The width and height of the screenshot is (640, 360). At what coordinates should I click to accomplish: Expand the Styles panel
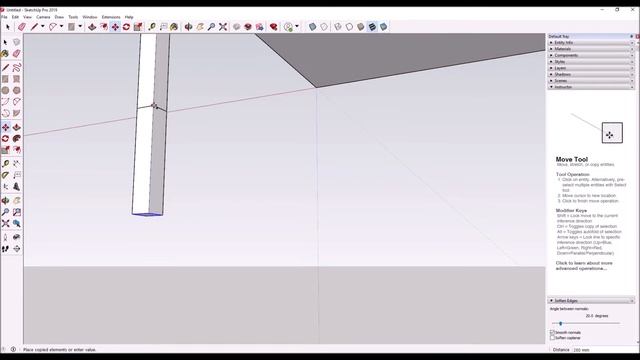[591, 62]
